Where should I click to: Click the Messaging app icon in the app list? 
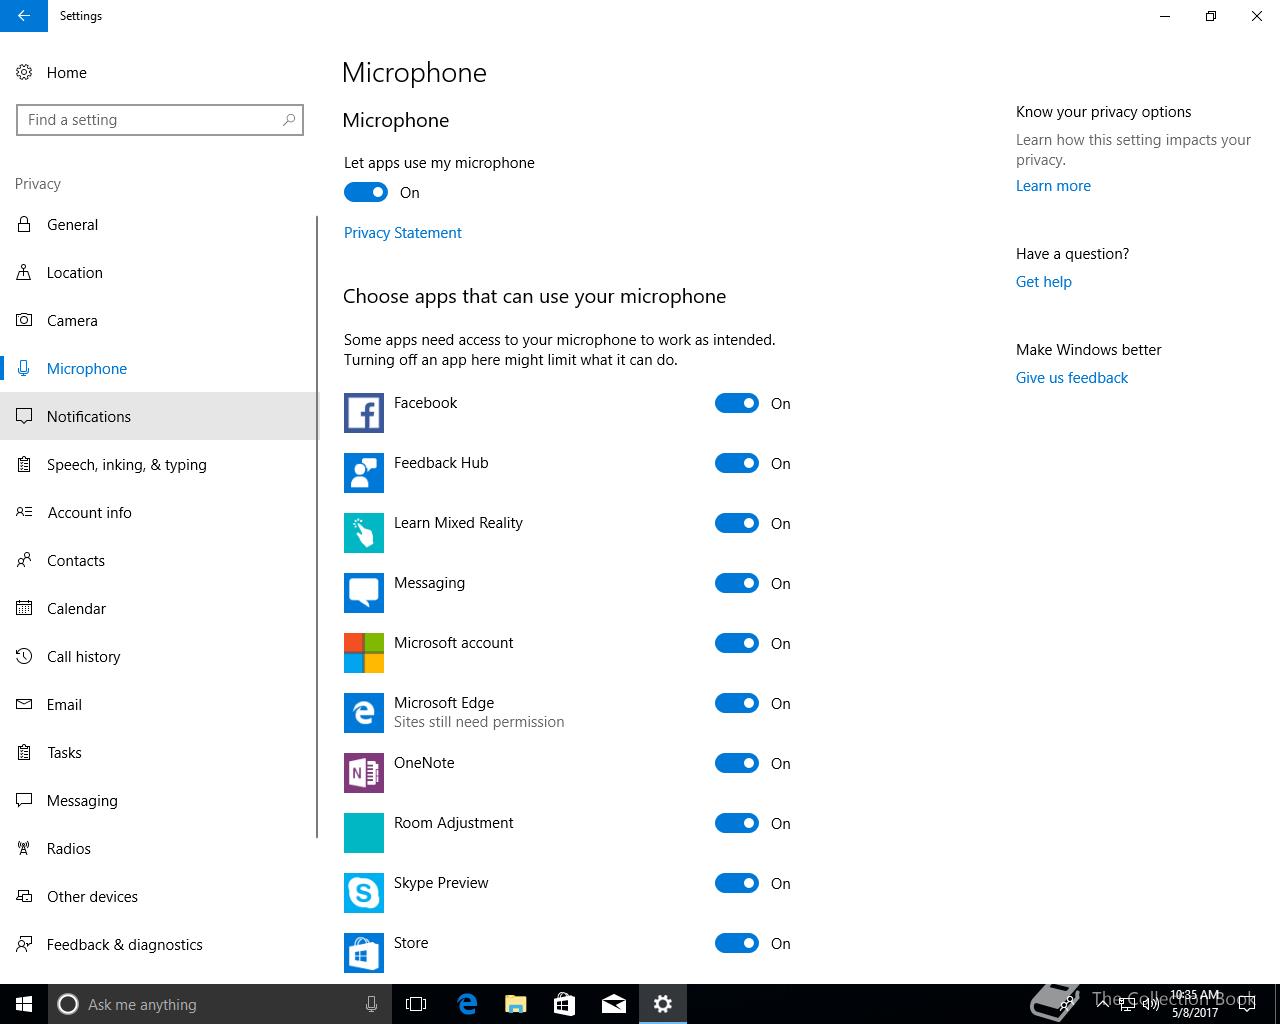(x=364, y=593)
